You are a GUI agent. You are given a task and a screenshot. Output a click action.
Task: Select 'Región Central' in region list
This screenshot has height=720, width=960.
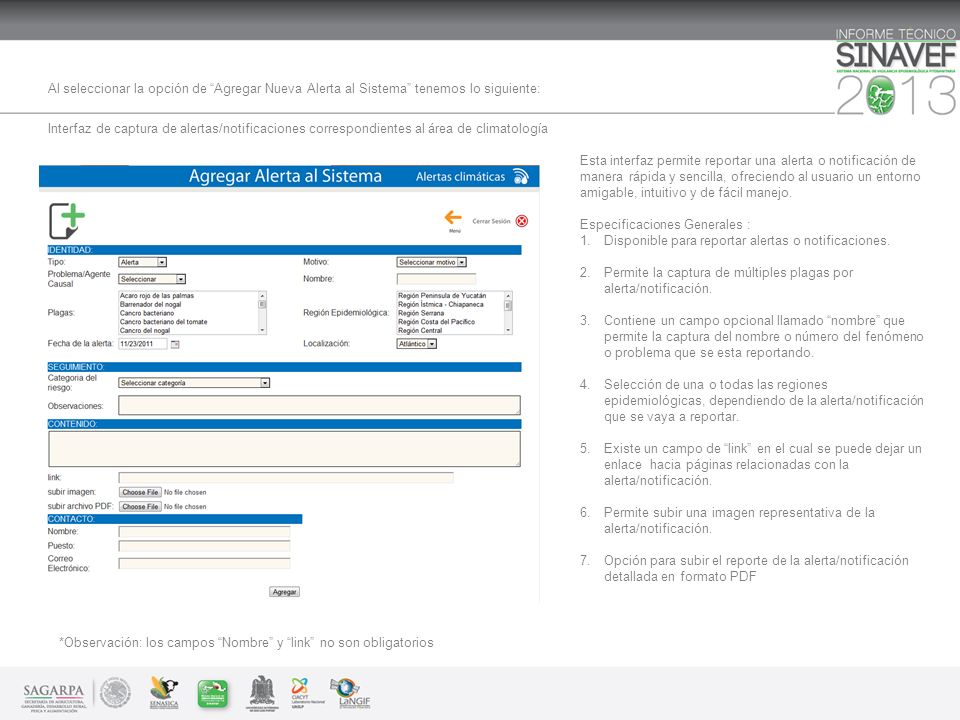pos(420,330)
